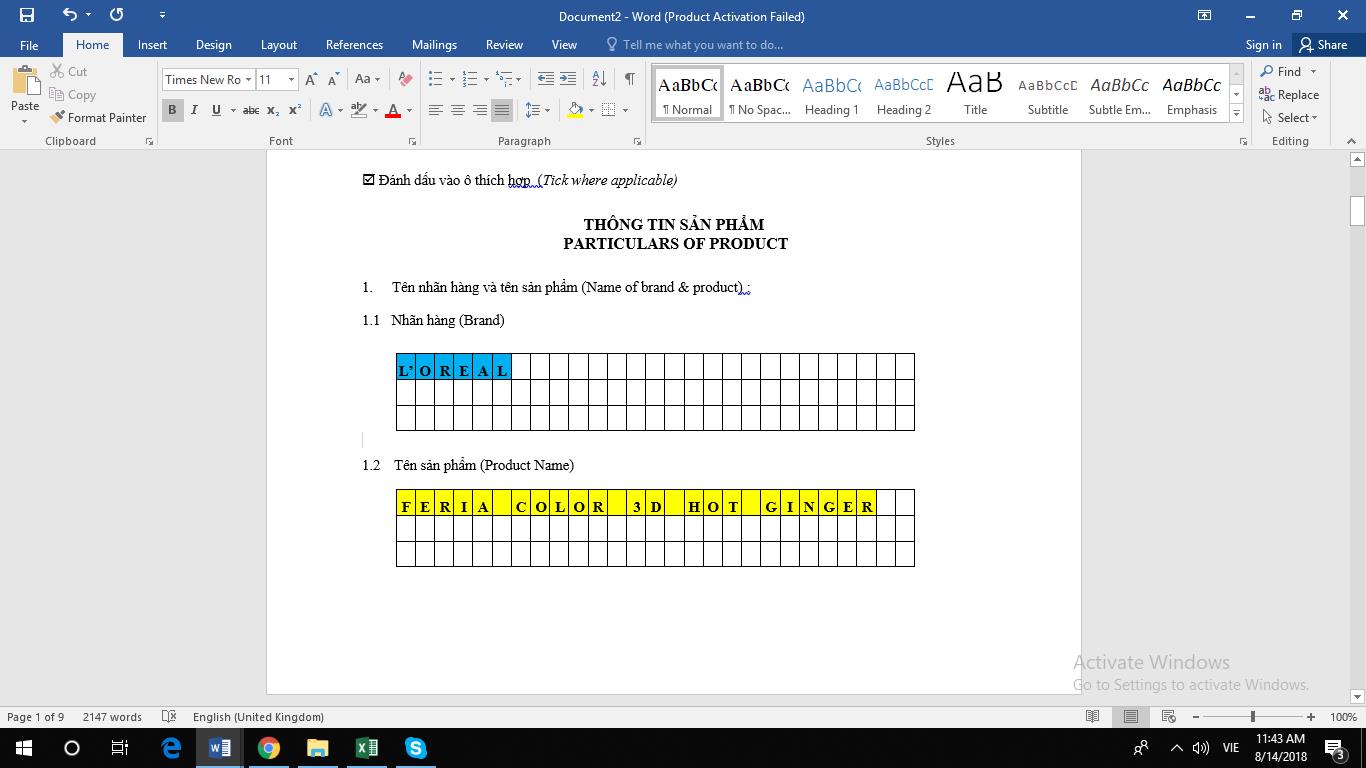The width and height of the screenshot is (1366, 768).
Task: Undo the last action
Action: [69, 15]
